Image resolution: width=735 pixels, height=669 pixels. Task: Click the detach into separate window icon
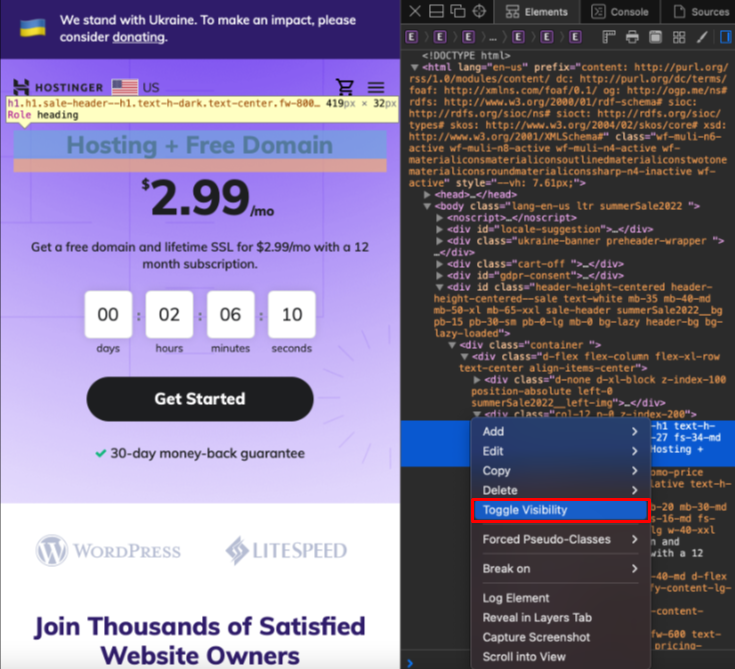(x=457, y=11)
